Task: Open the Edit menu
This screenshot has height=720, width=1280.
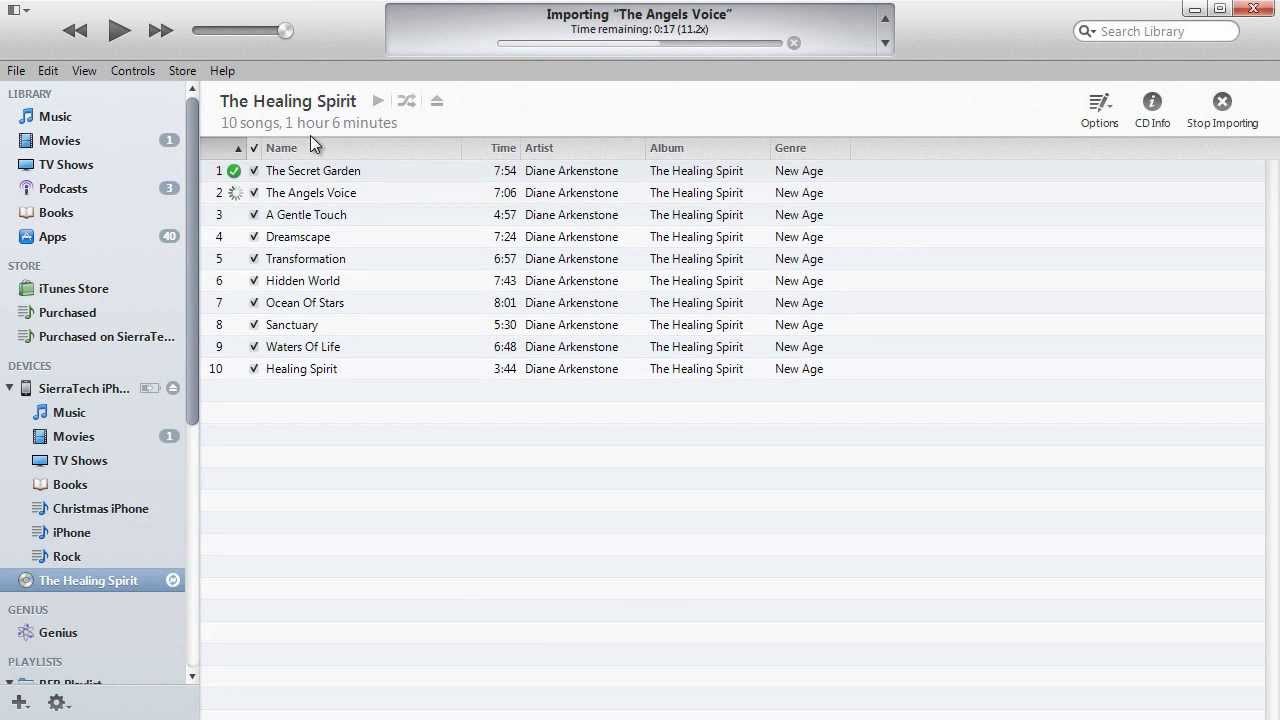Action: (48, 71)
